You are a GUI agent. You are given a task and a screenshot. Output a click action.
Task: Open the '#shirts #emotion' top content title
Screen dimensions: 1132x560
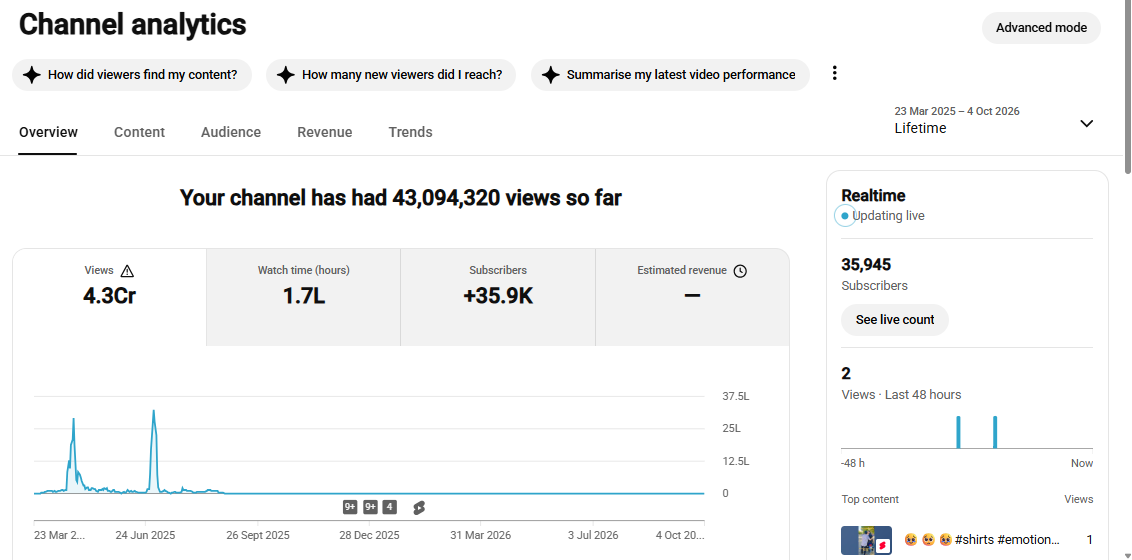point(982,540)
